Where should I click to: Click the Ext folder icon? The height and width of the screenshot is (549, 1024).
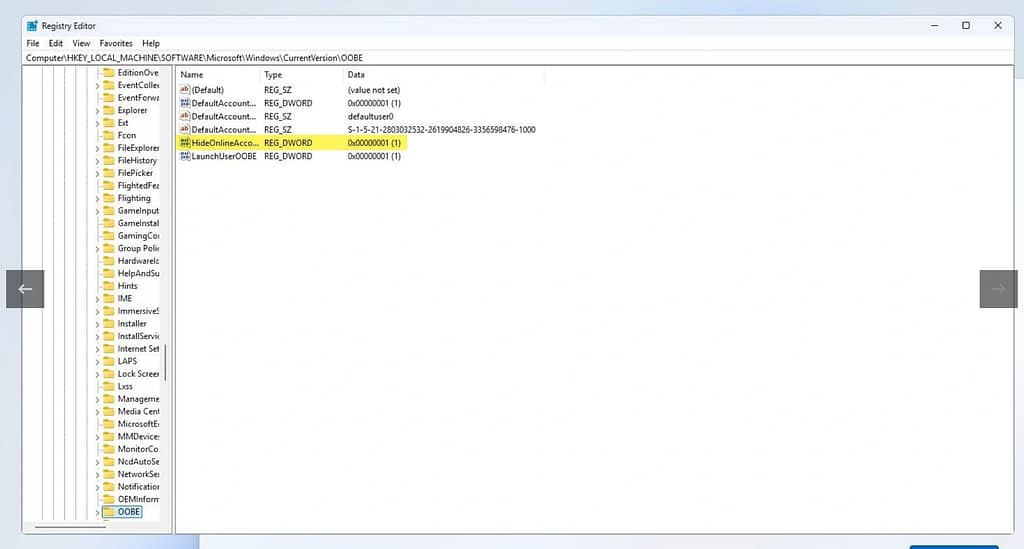pos(108,123)
